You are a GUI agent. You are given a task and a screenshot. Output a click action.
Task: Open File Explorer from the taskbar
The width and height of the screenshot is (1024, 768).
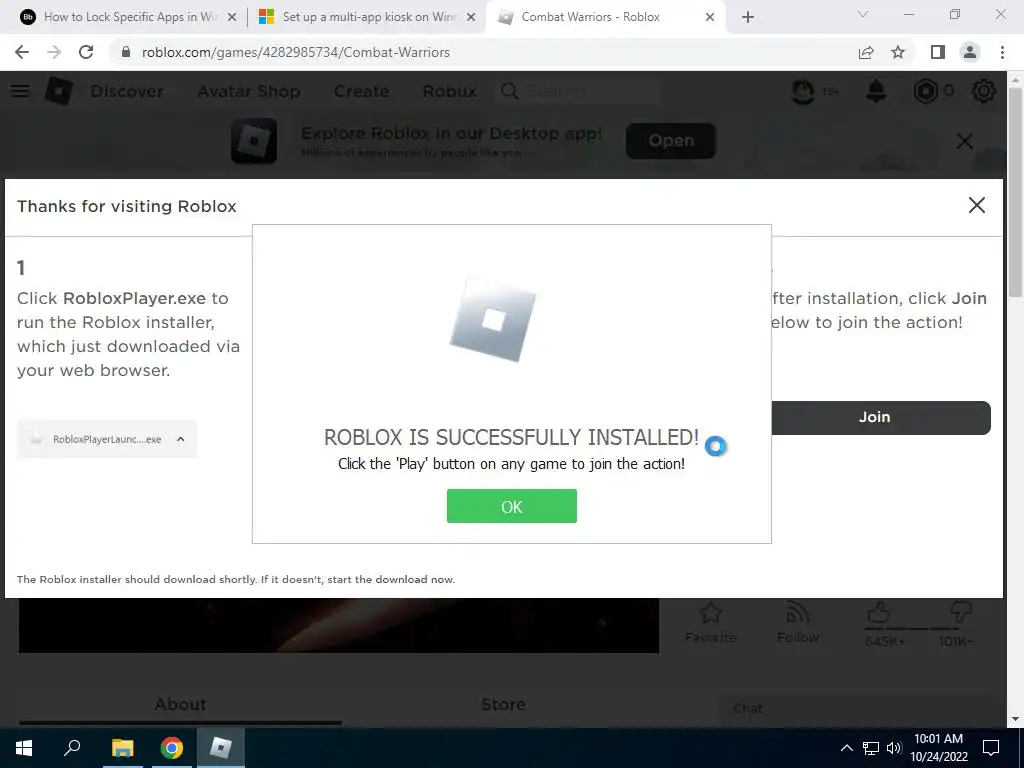pyautogui.click(x=122, y=748)
